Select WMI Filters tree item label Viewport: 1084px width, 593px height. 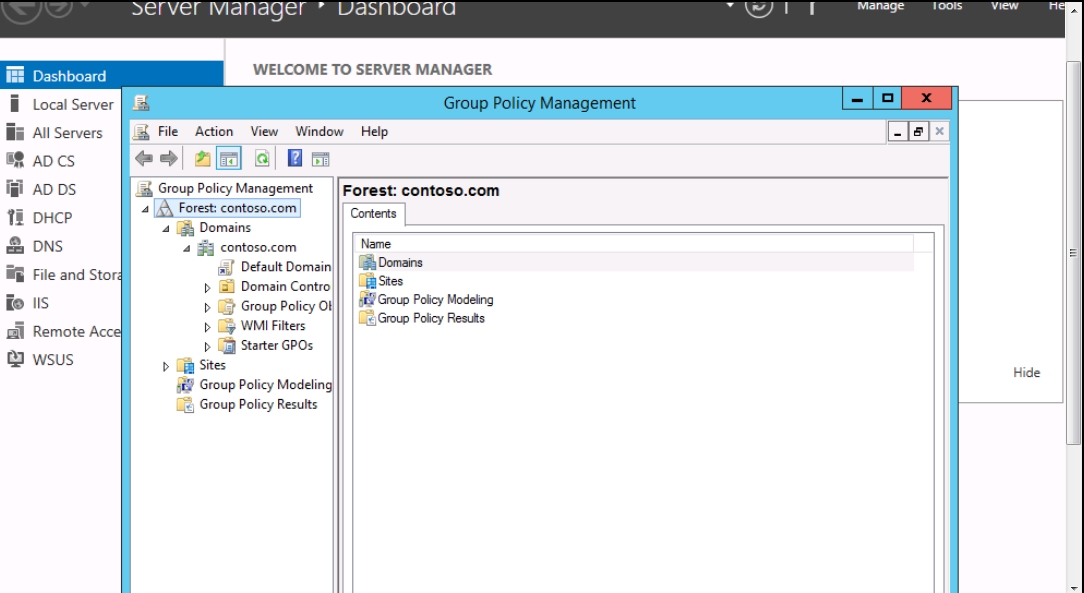pyautogui.click(x=272, y=326)
